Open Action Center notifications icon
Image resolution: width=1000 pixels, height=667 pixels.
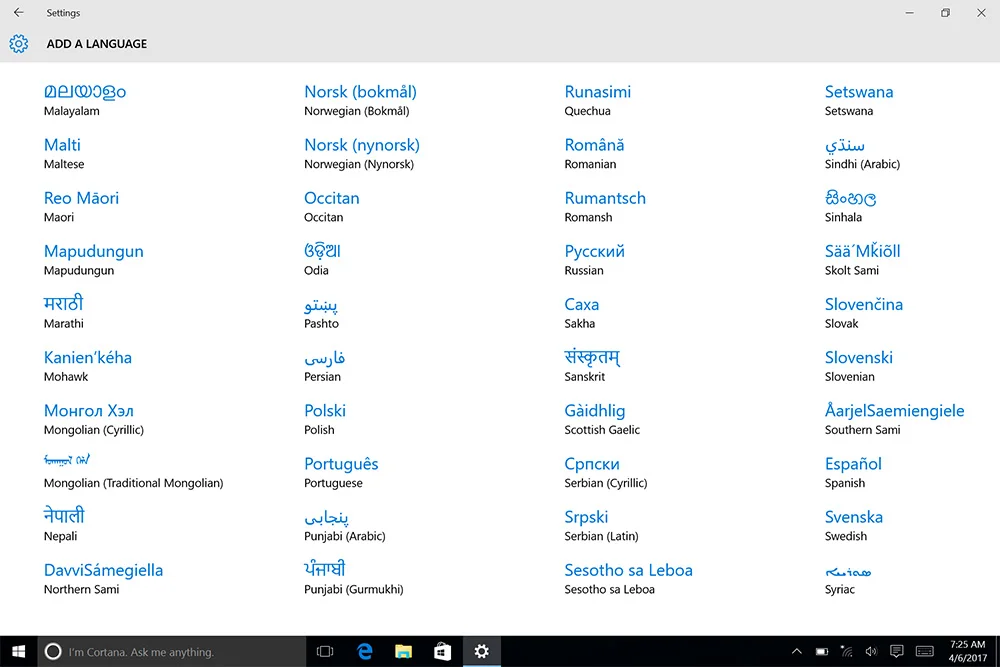[x=897, y=651]
